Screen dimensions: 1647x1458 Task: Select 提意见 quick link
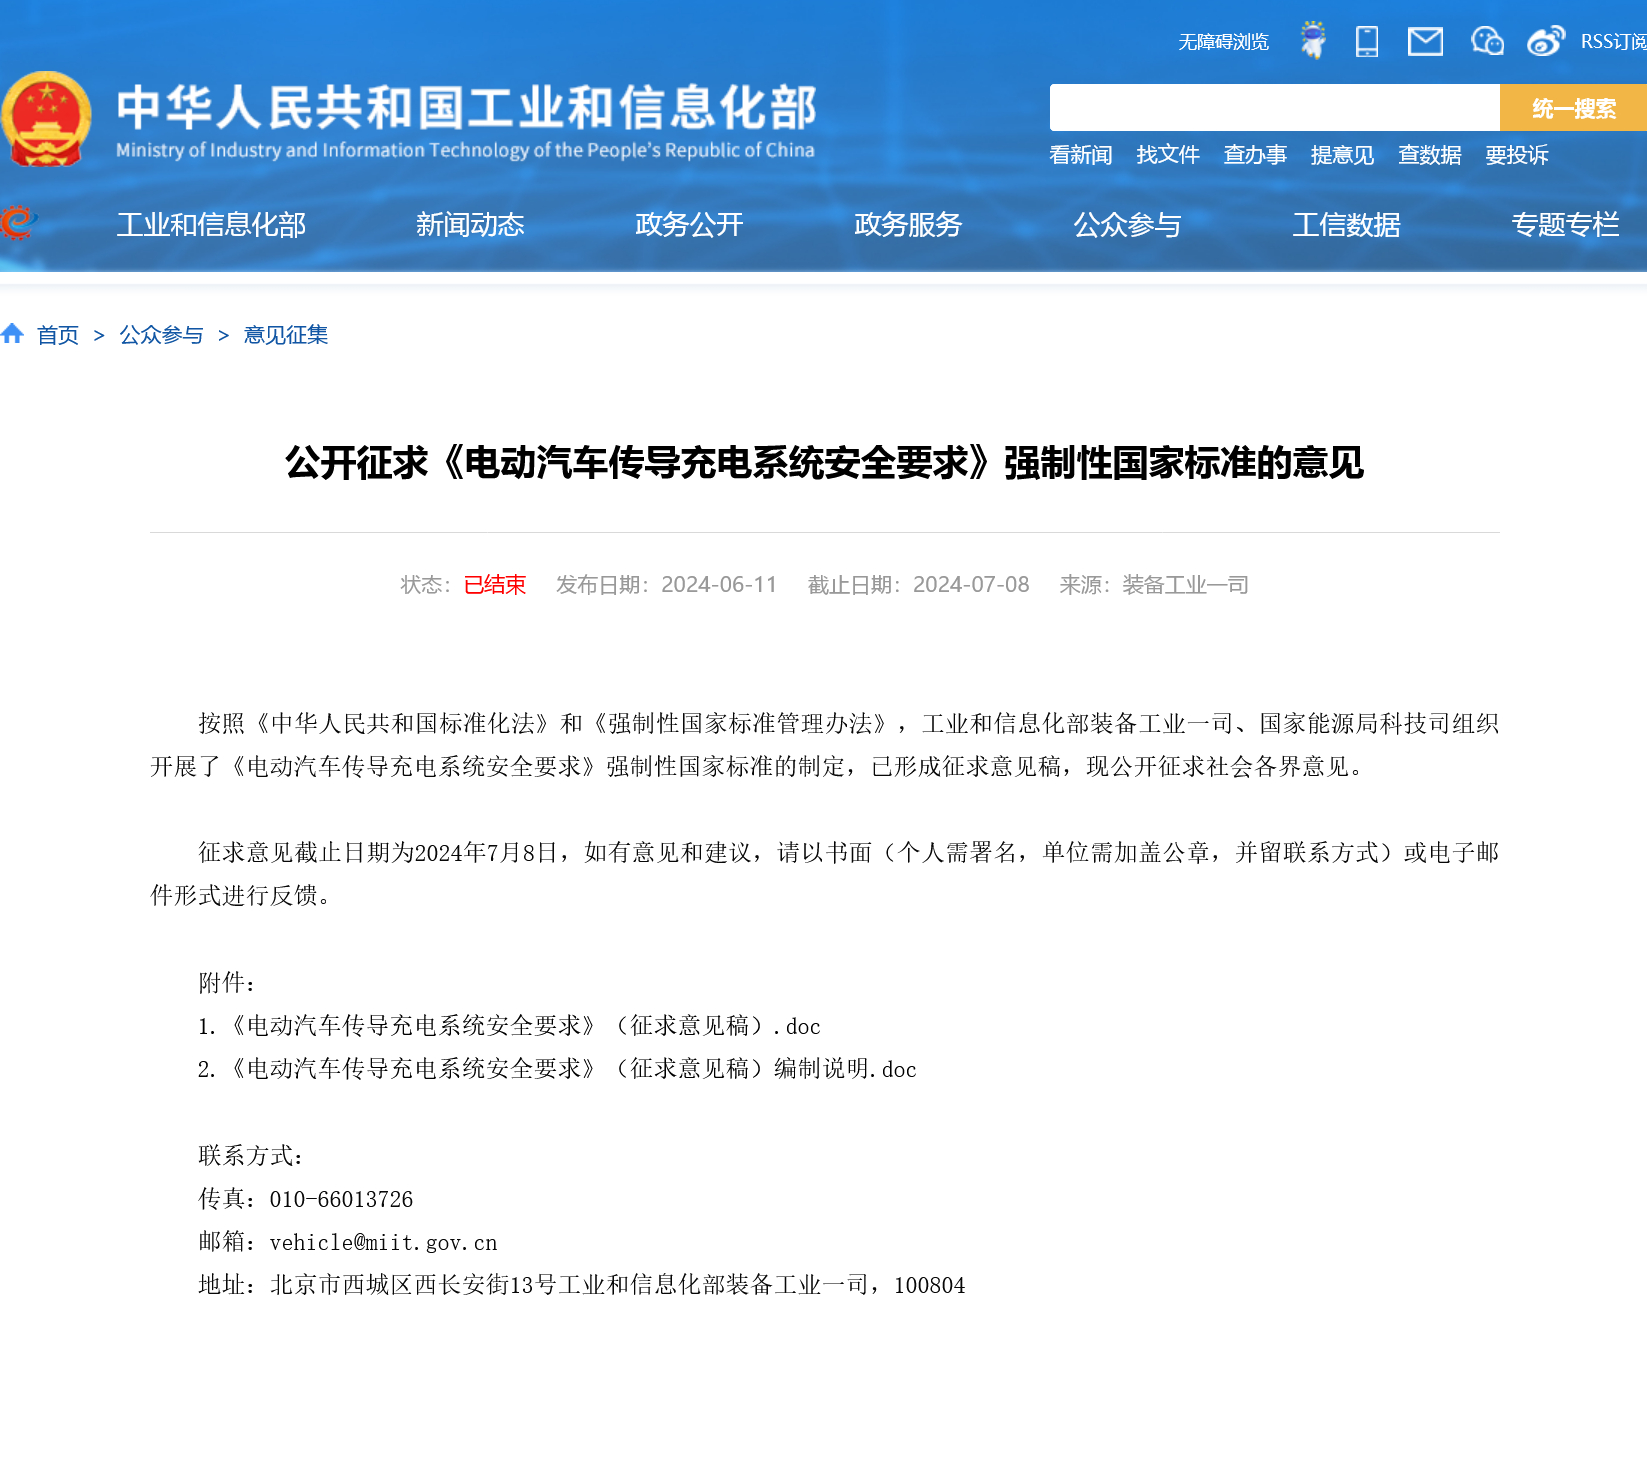1342,155
